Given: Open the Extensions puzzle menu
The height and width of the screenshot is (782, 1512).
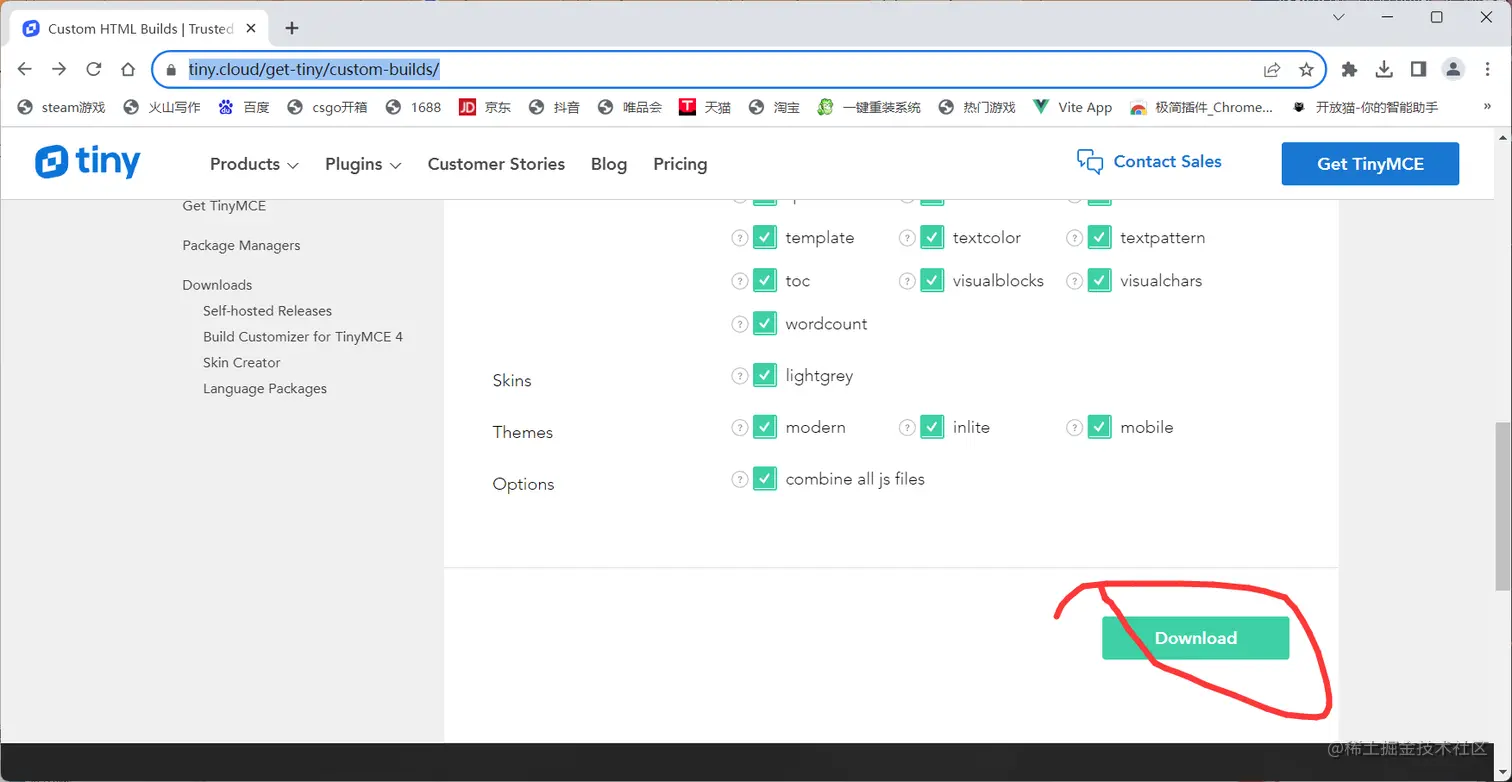Looking at the screenshot, I should tap(1350, 69).
